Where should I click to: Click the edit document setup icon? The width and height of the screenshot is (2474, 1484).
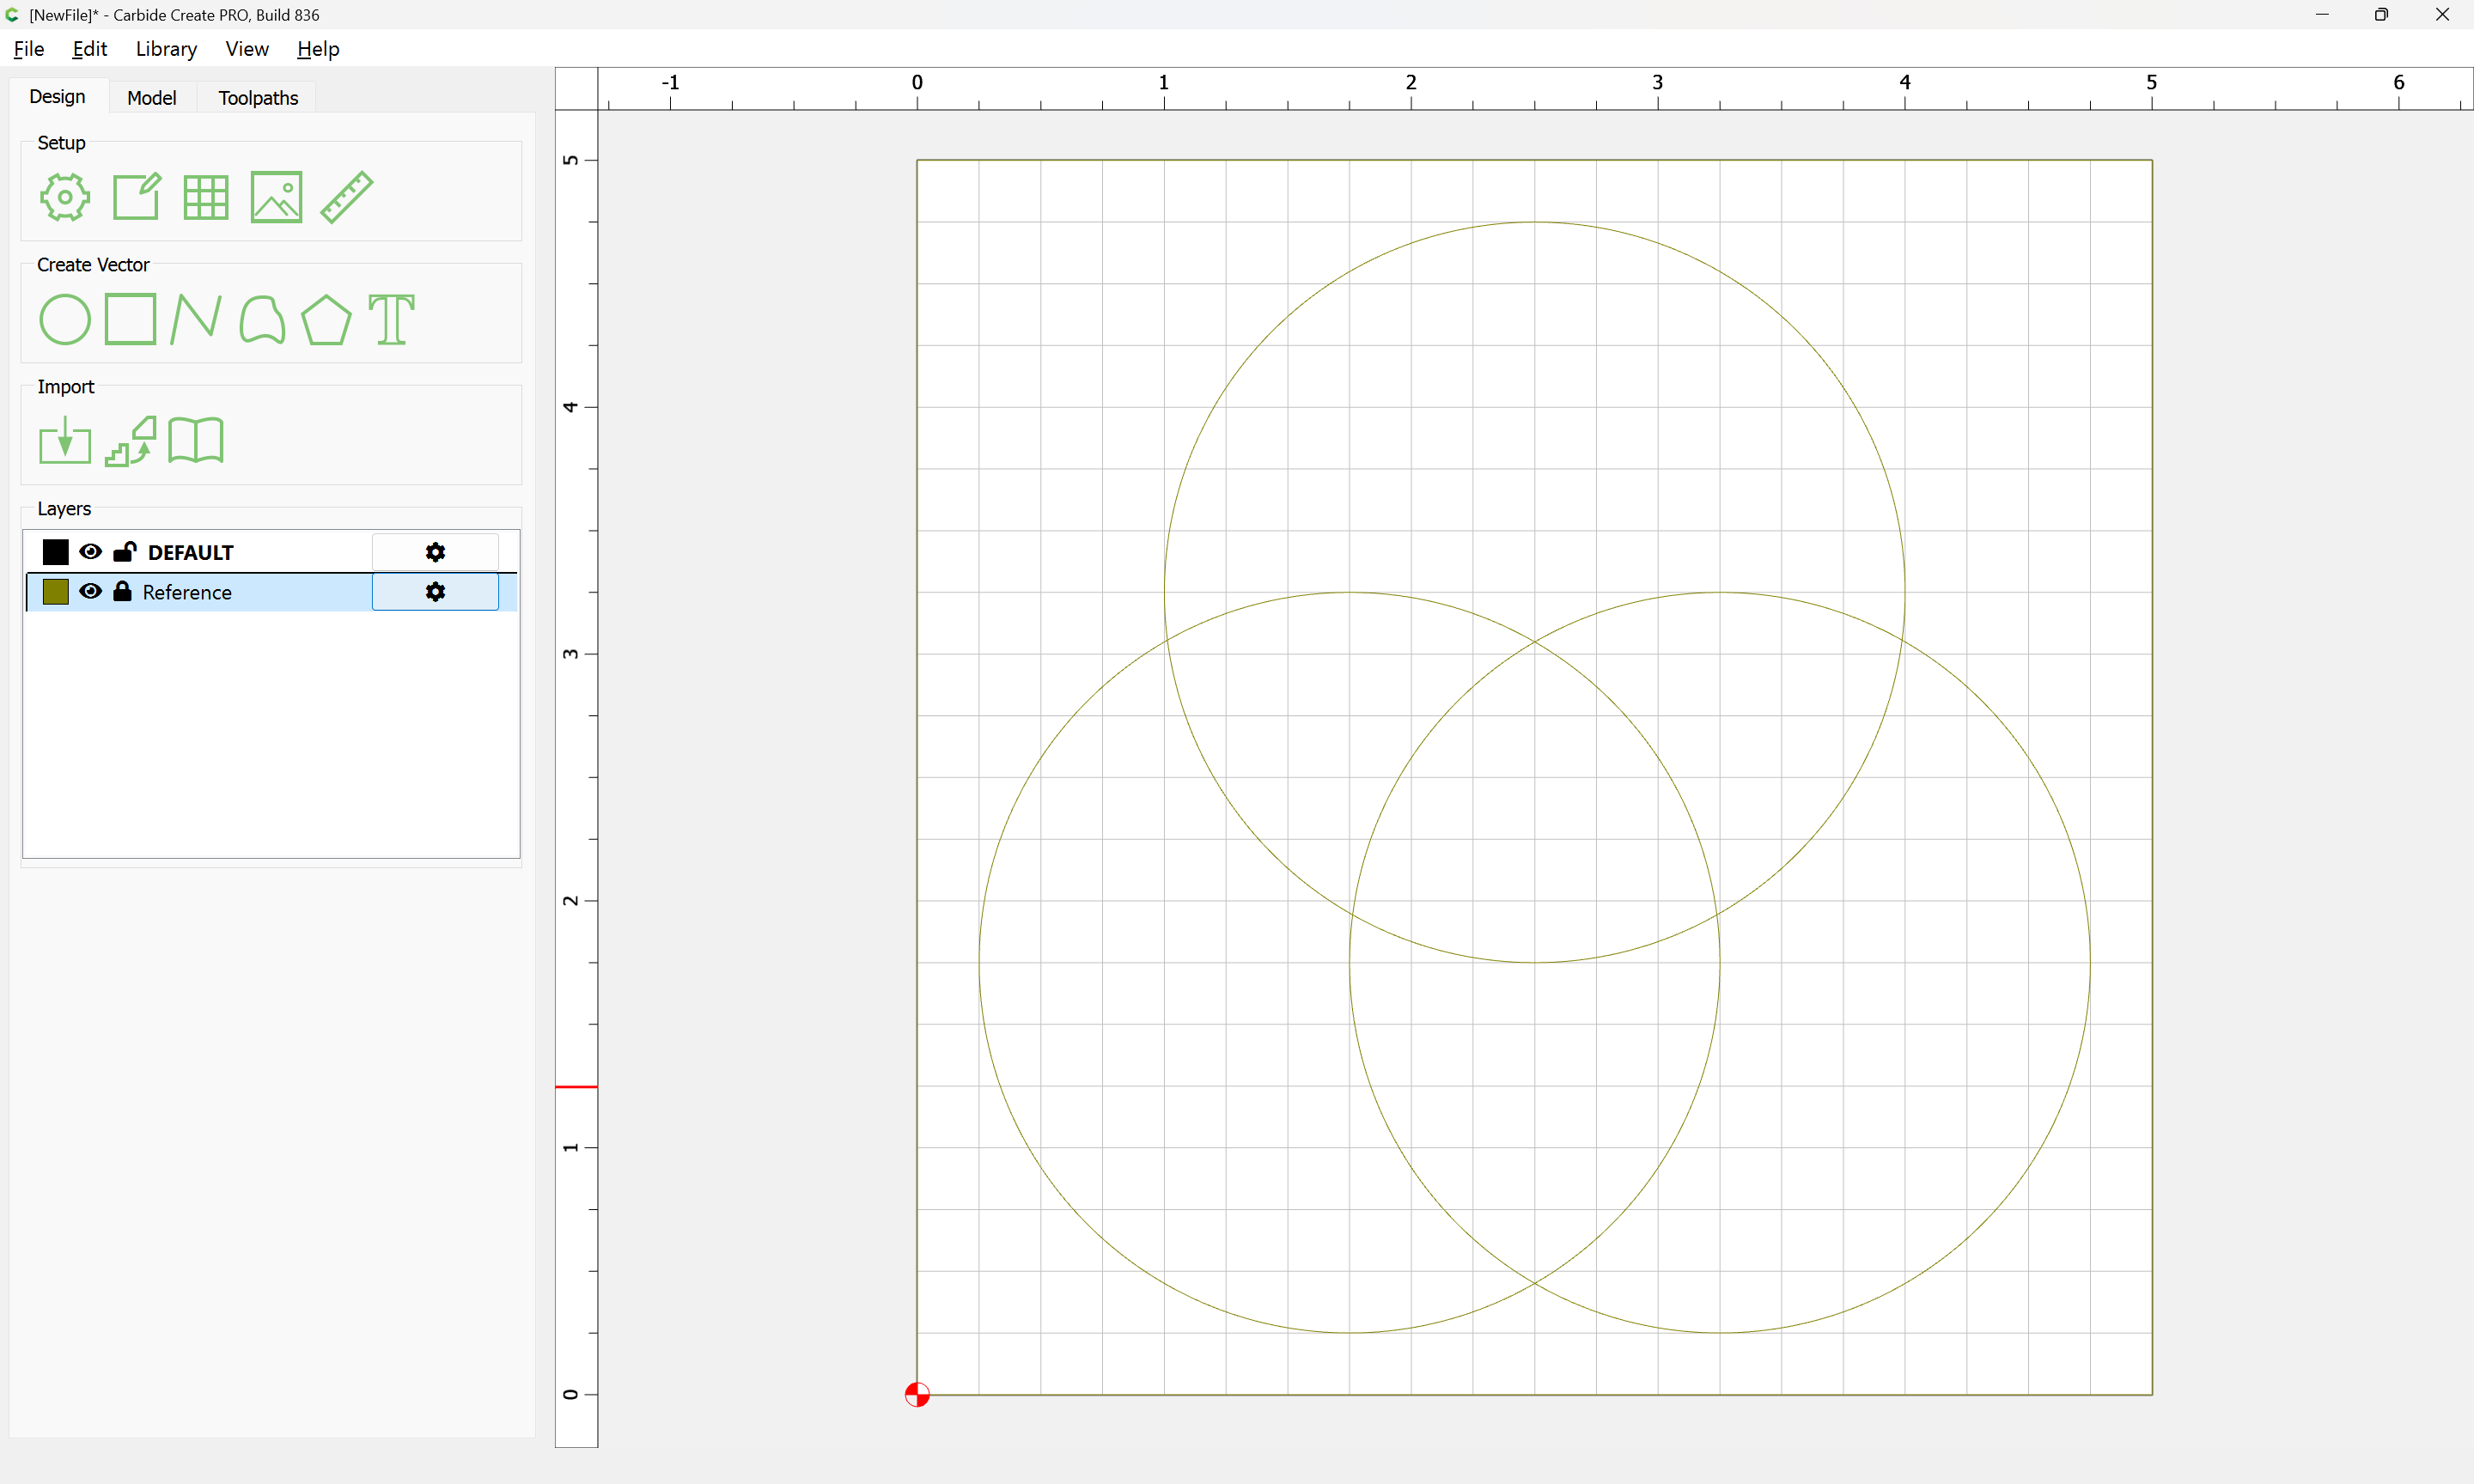coord(136,197)
